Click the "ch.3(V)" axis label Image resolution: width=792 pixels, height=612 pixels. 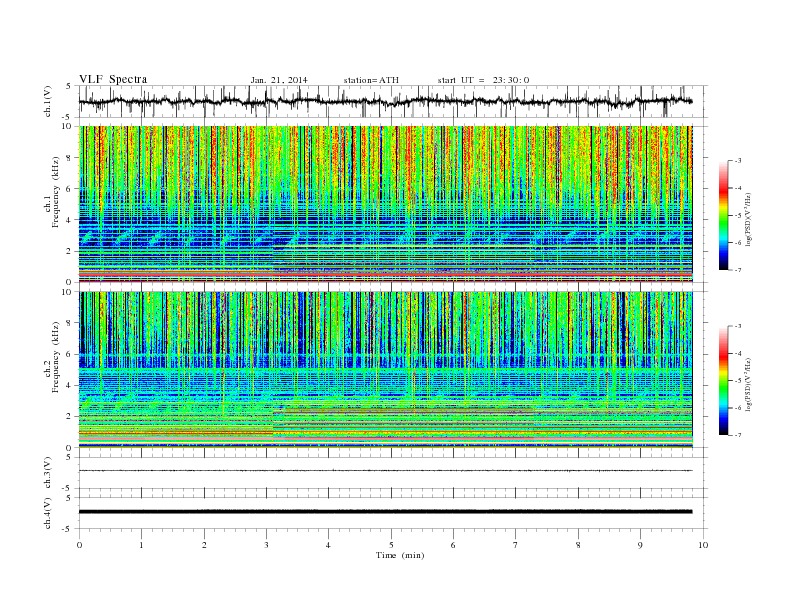pyautogui.click(x=48, y=473)
